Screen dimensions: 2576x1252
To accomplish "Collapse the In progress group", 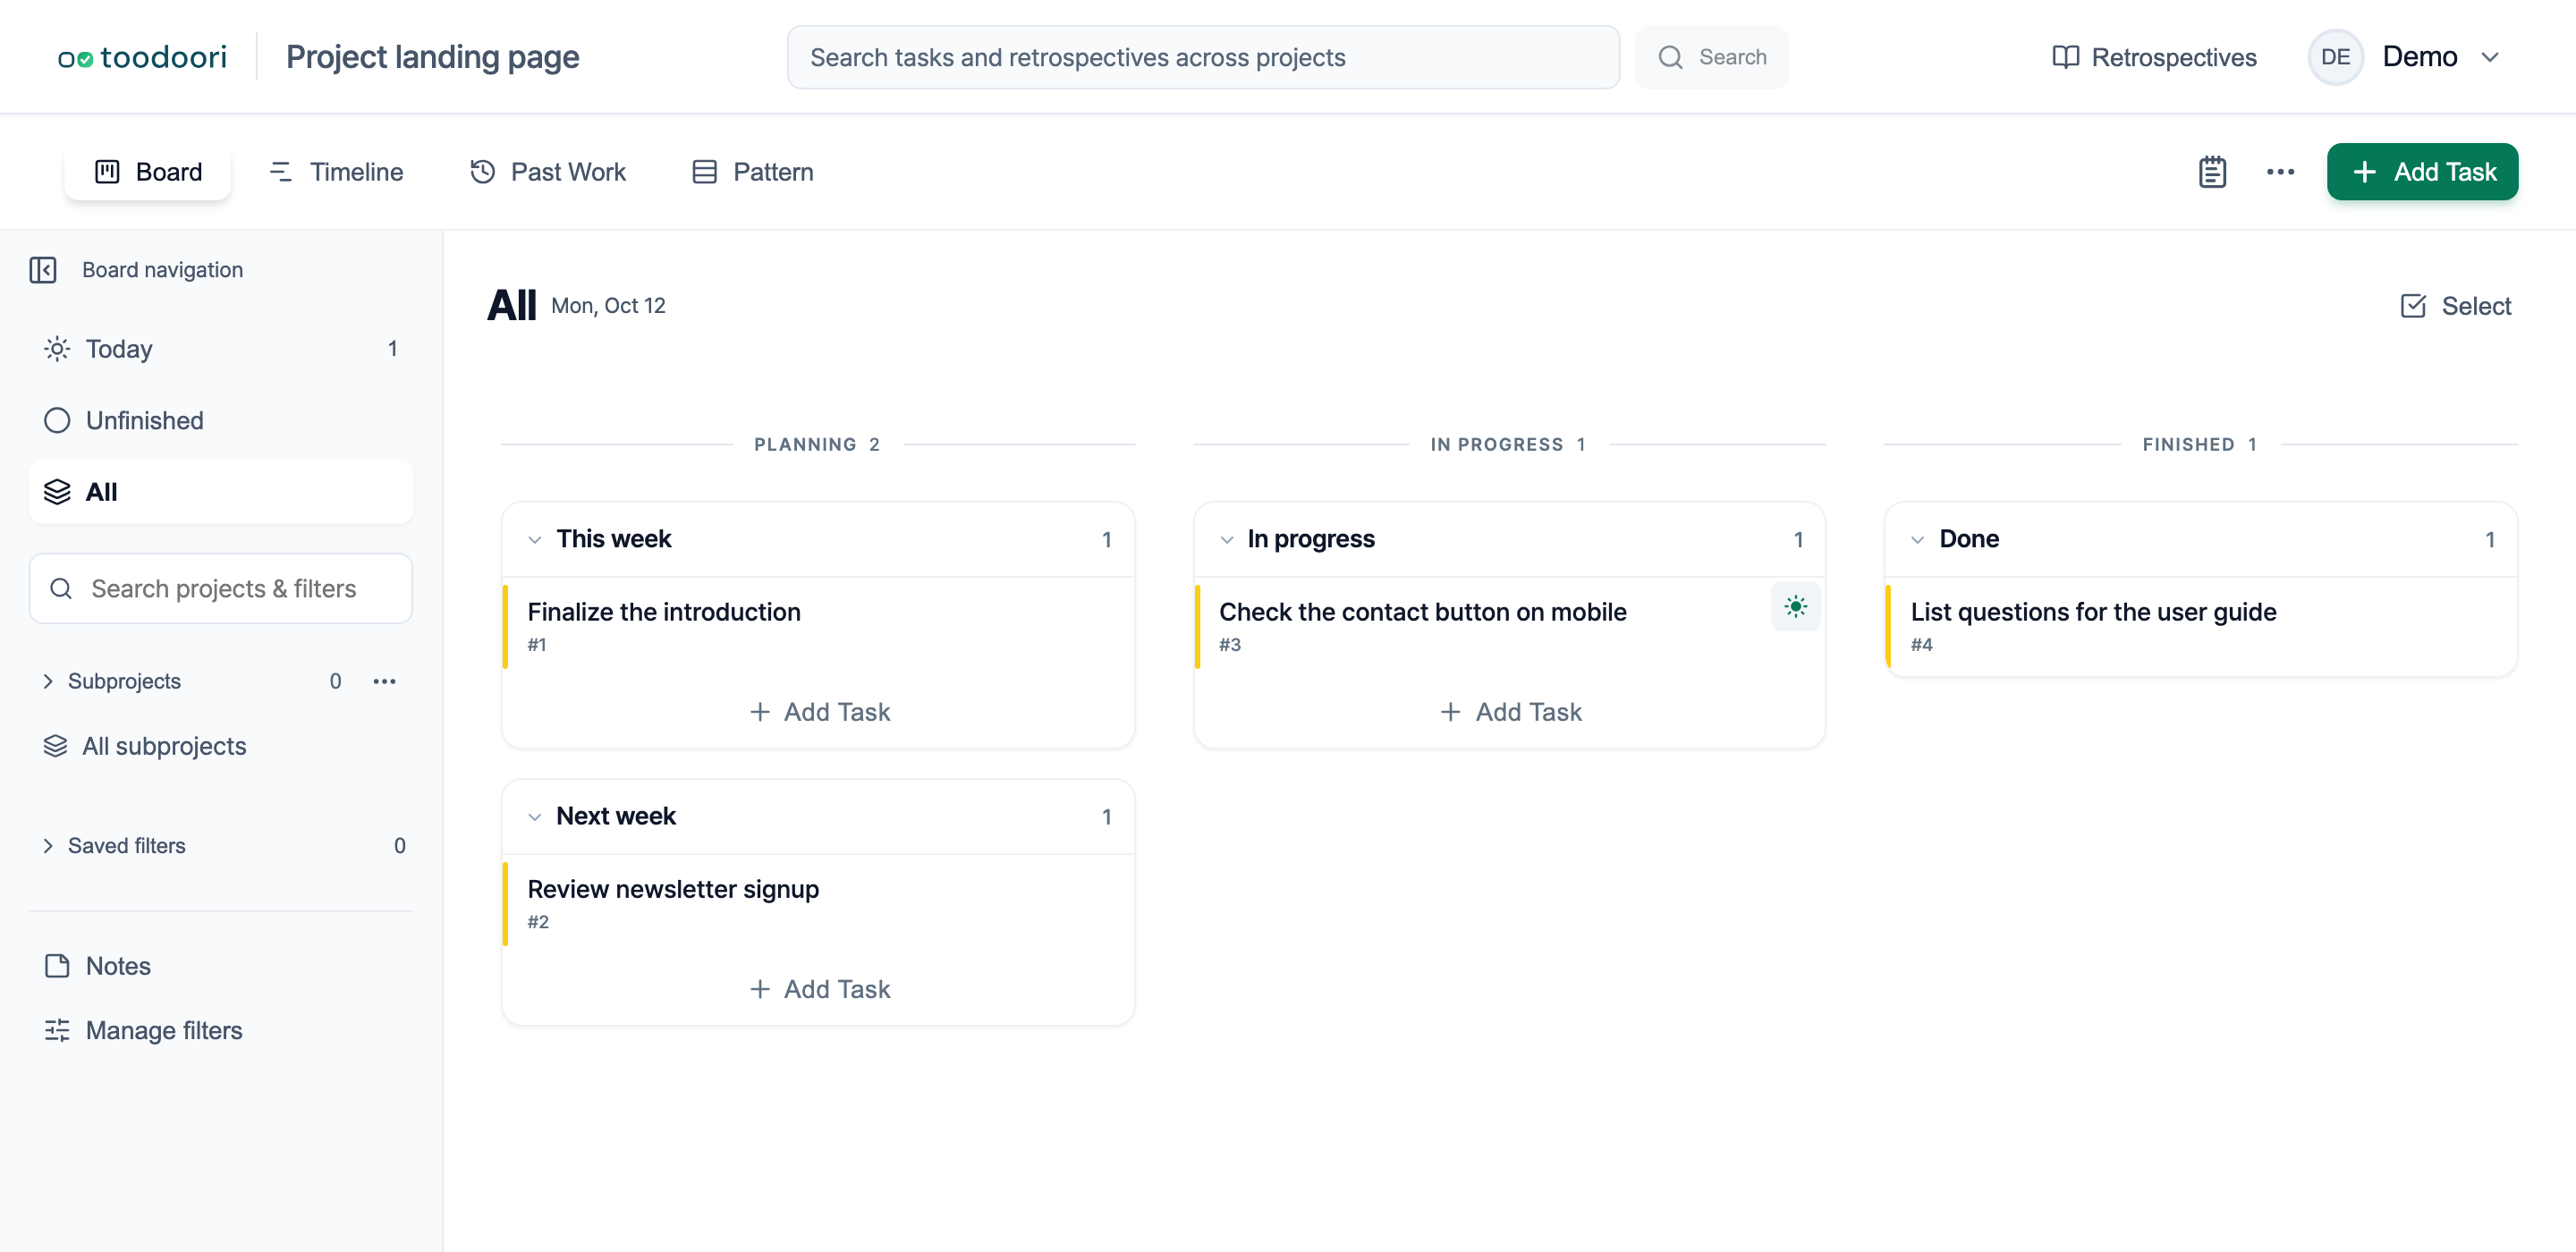I will 1226,540.
